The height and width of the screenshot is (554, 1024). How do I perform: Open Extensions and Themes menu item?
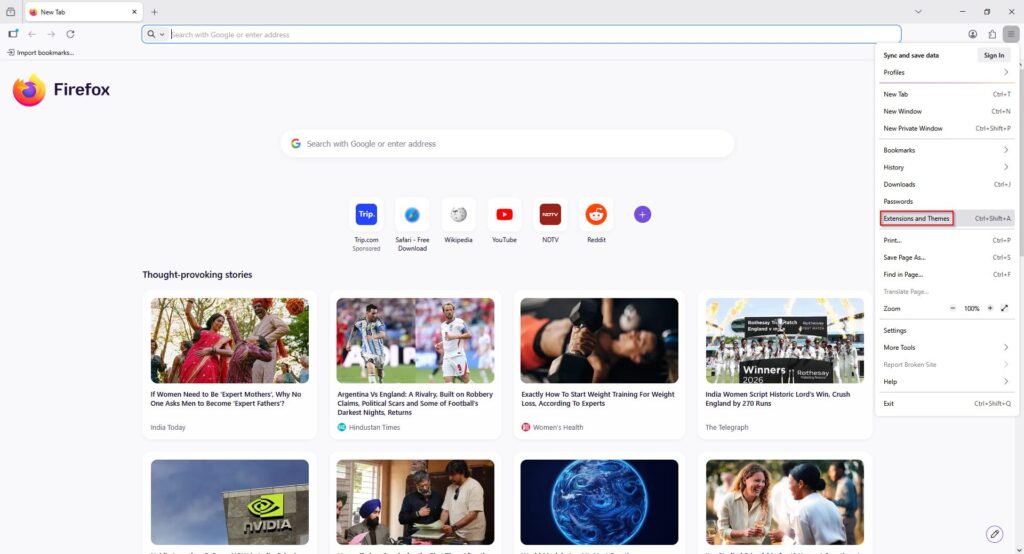(x=946, y=218)
